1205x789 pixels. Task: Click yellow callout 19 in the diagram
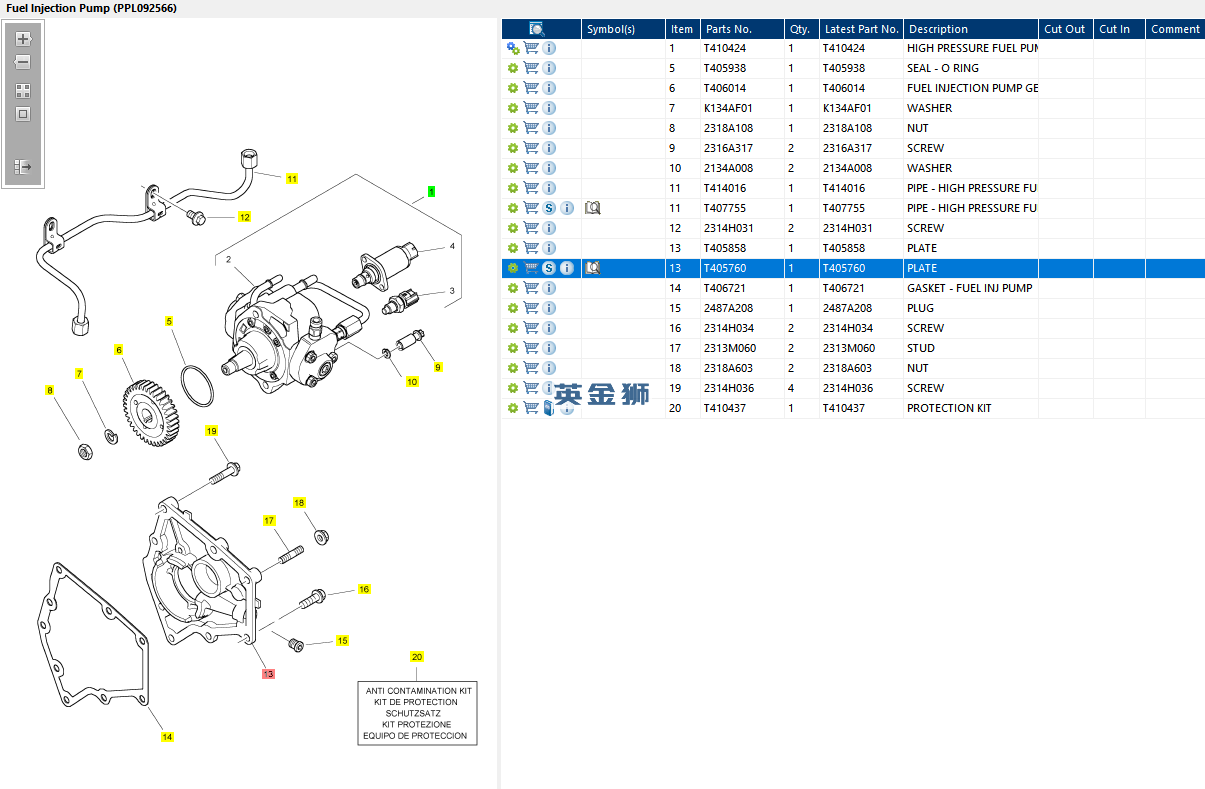click(x=211, y=431)
